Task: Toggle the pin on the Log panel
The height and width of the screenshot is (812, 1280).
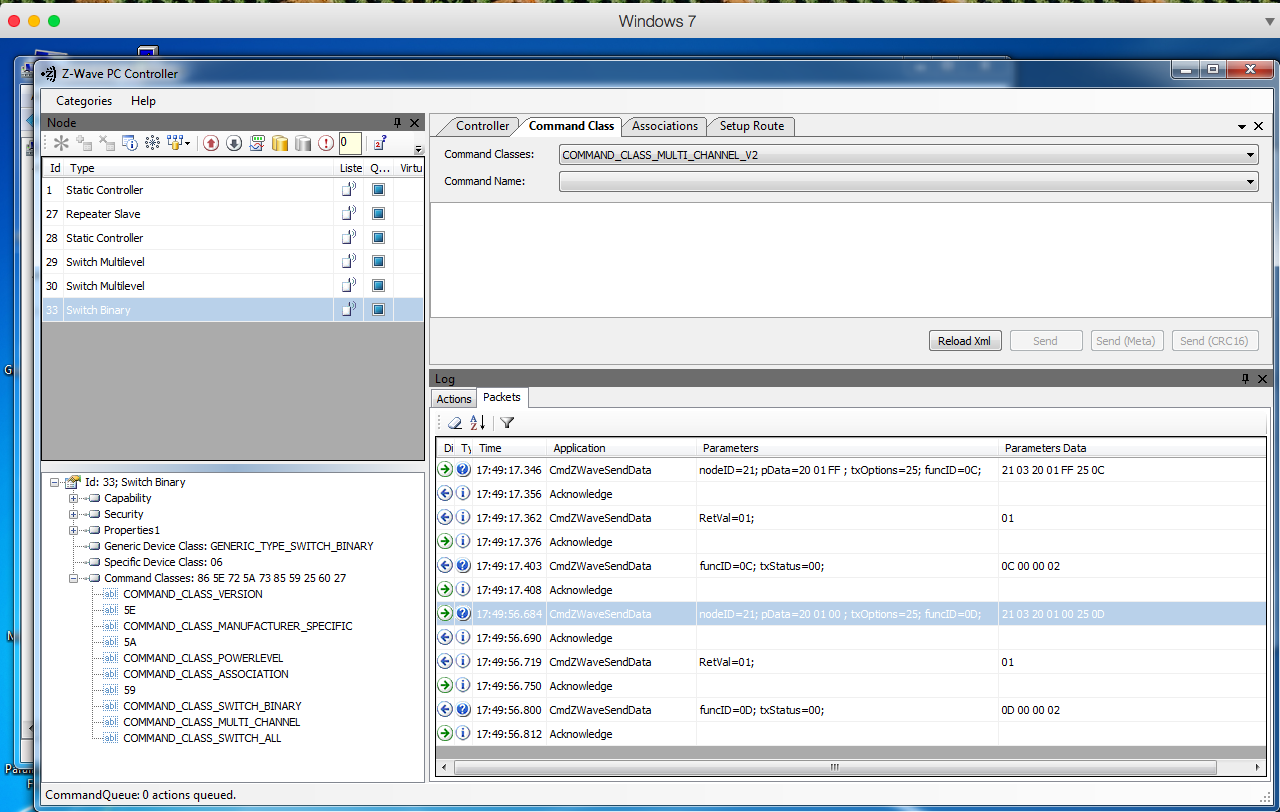Action: [1245, 379]
